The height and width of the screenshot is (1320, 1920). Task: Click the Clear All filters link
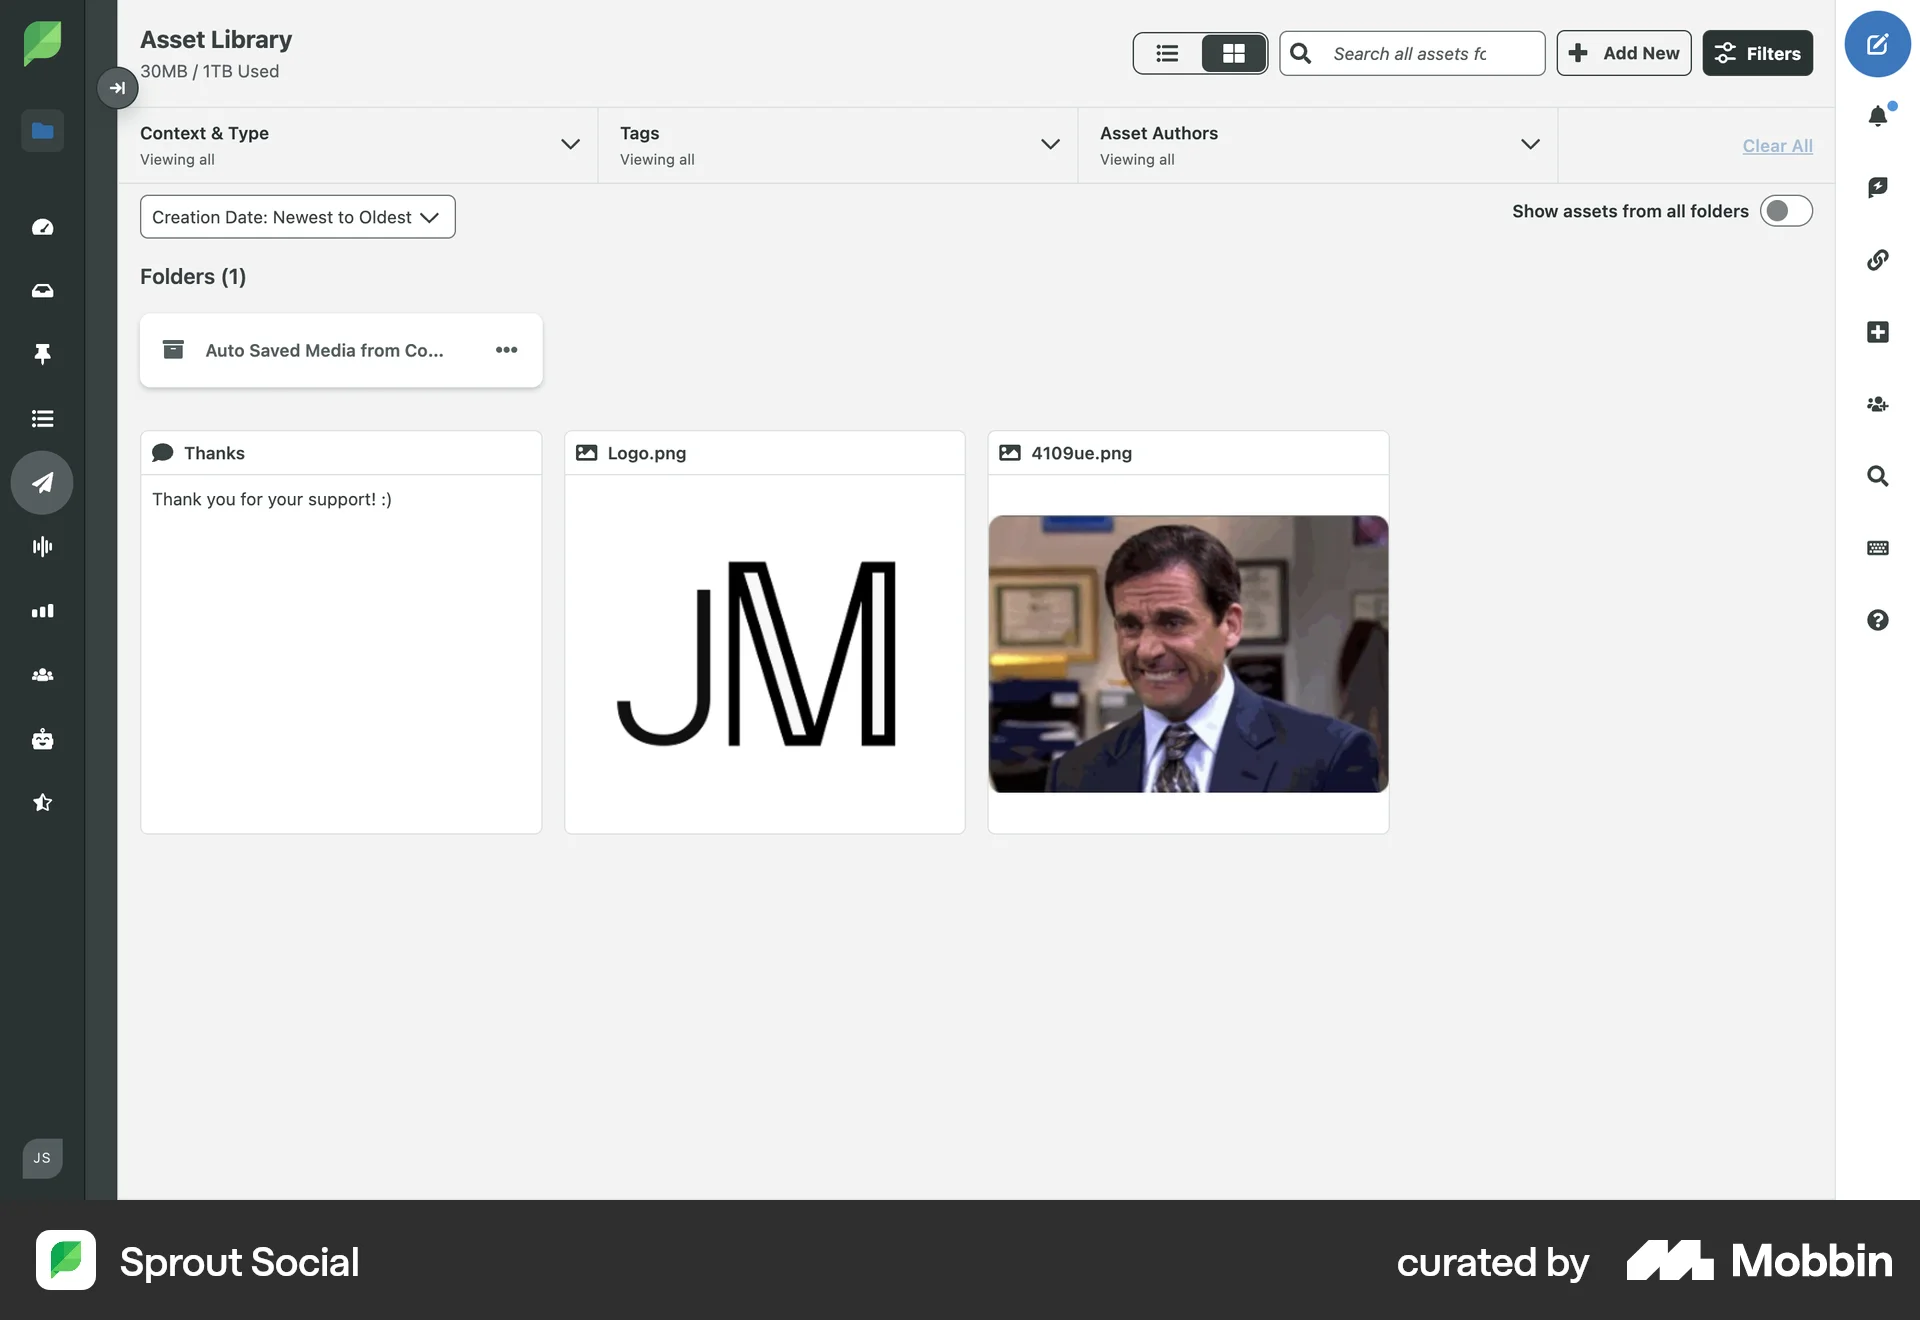1776,146
